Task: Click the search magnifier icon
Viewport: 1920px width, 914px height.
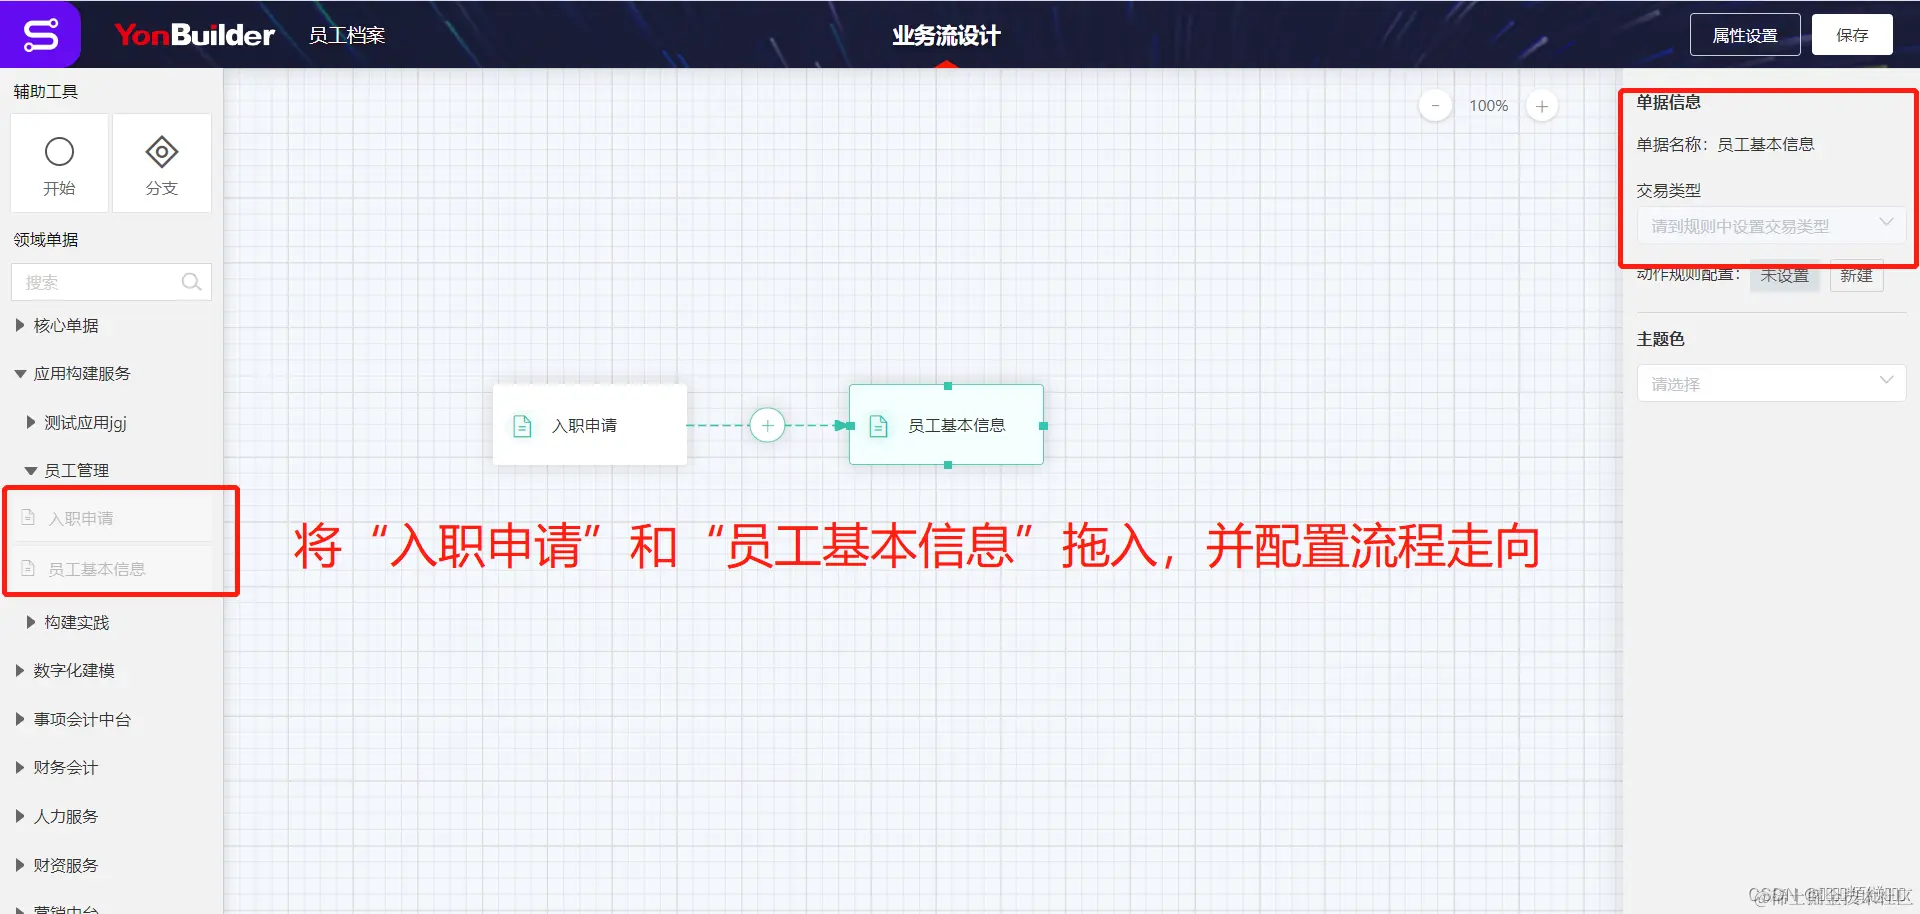Action: click(191, 282)
